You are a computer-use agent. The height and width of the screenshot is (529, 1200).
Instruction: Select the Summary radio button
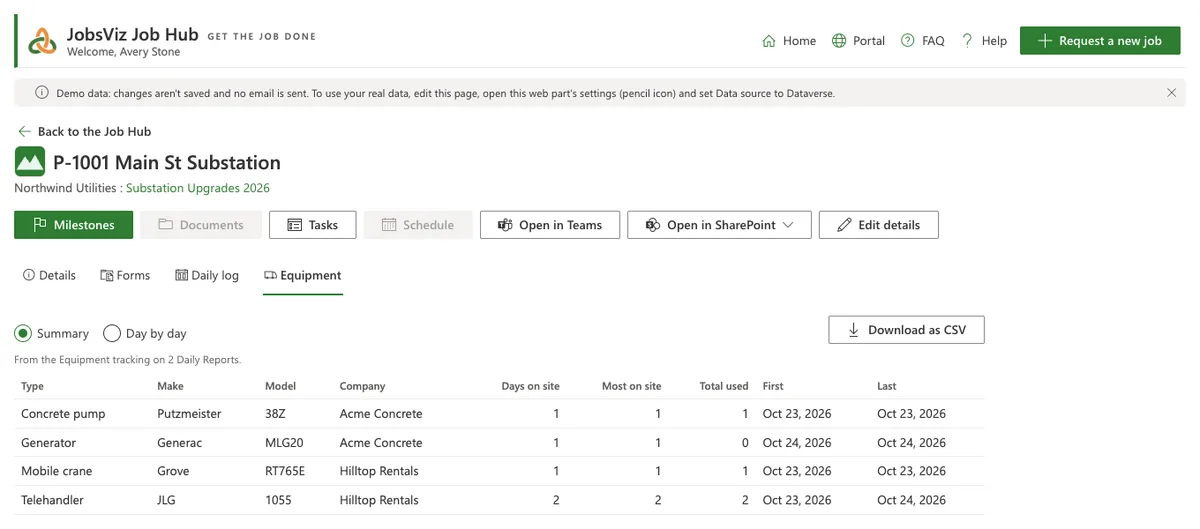click(23, 333)
